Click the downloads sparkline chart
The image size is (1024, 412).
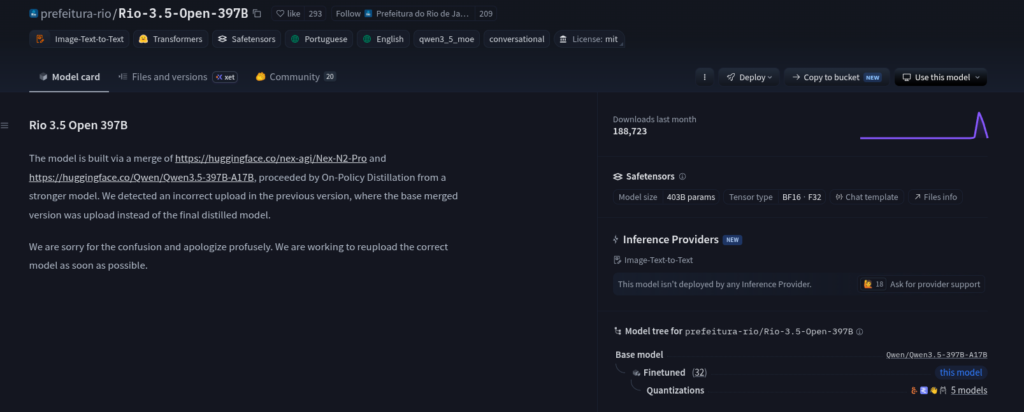[x=923, y=125]
